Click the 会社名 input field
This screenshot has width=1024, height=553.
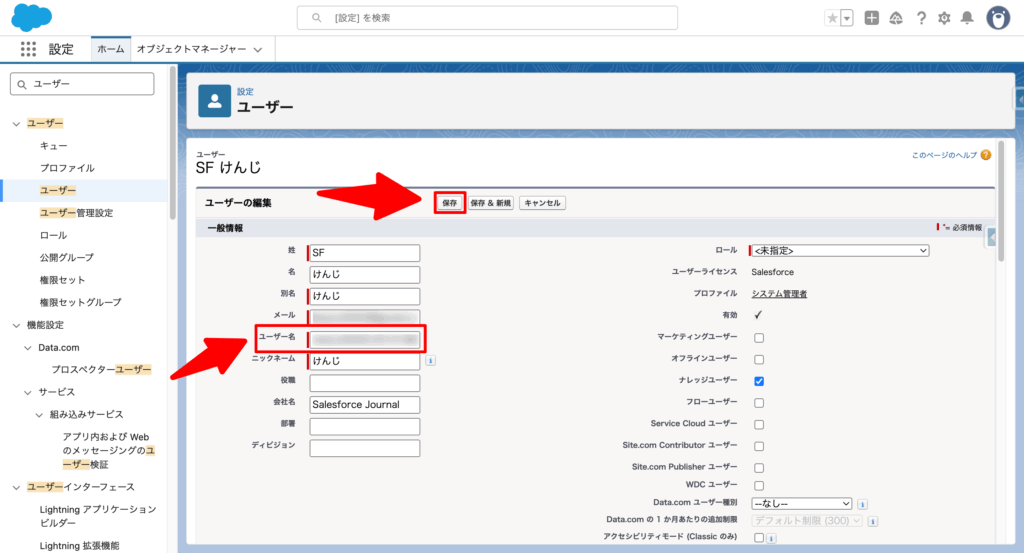[x=364, y=404]
